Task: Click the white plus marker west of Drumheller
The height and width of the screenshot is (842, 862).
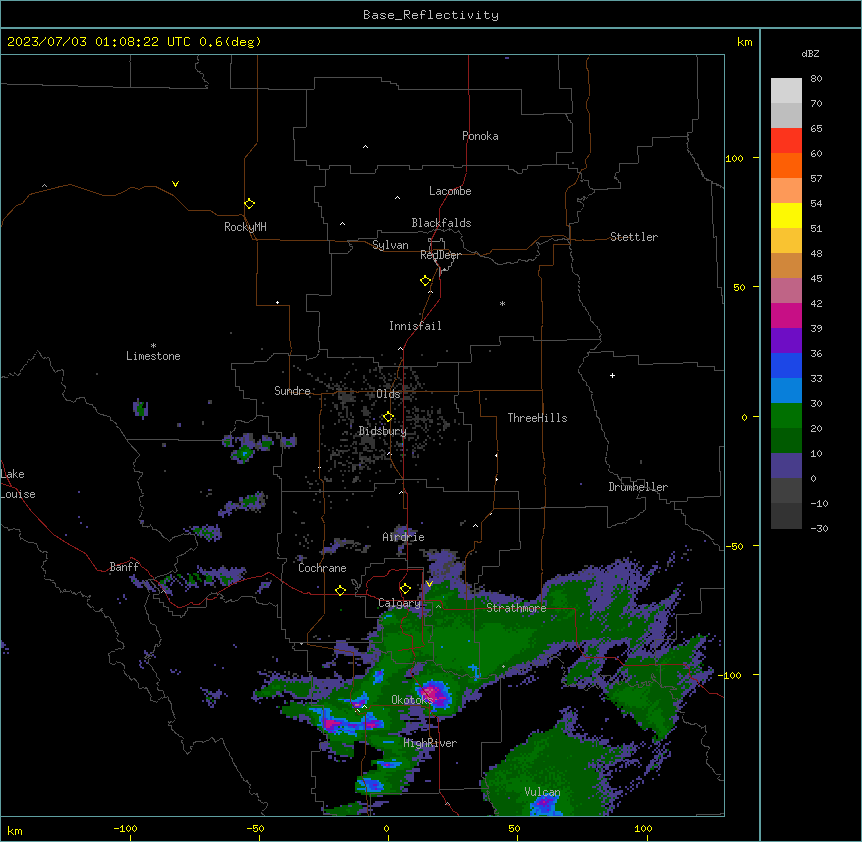Action: pos(612,375)
